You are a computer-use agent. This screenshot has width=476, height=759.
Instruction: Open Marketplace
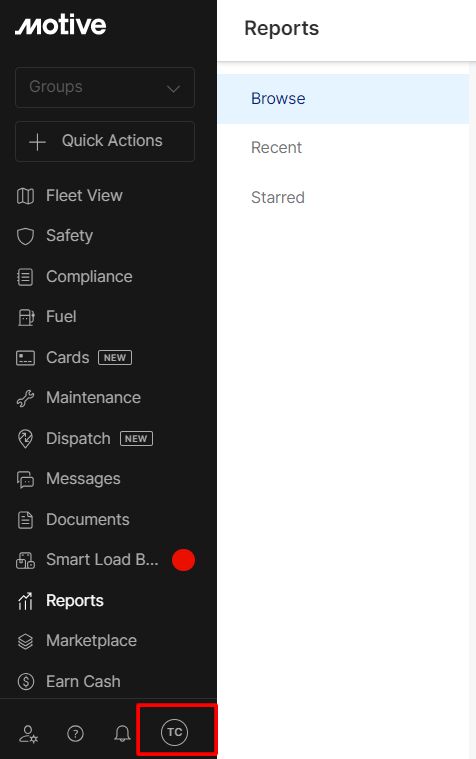click(92, 641)
